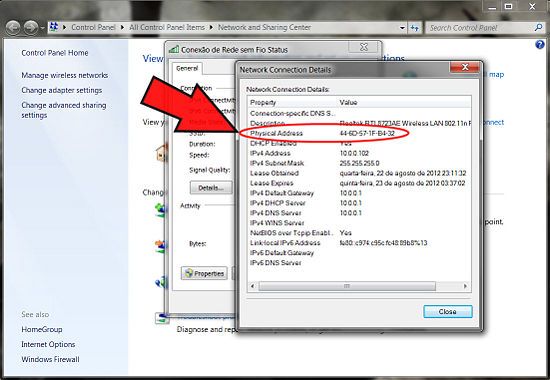Expand the arrow after All Control Panel Items

(212, 27)
